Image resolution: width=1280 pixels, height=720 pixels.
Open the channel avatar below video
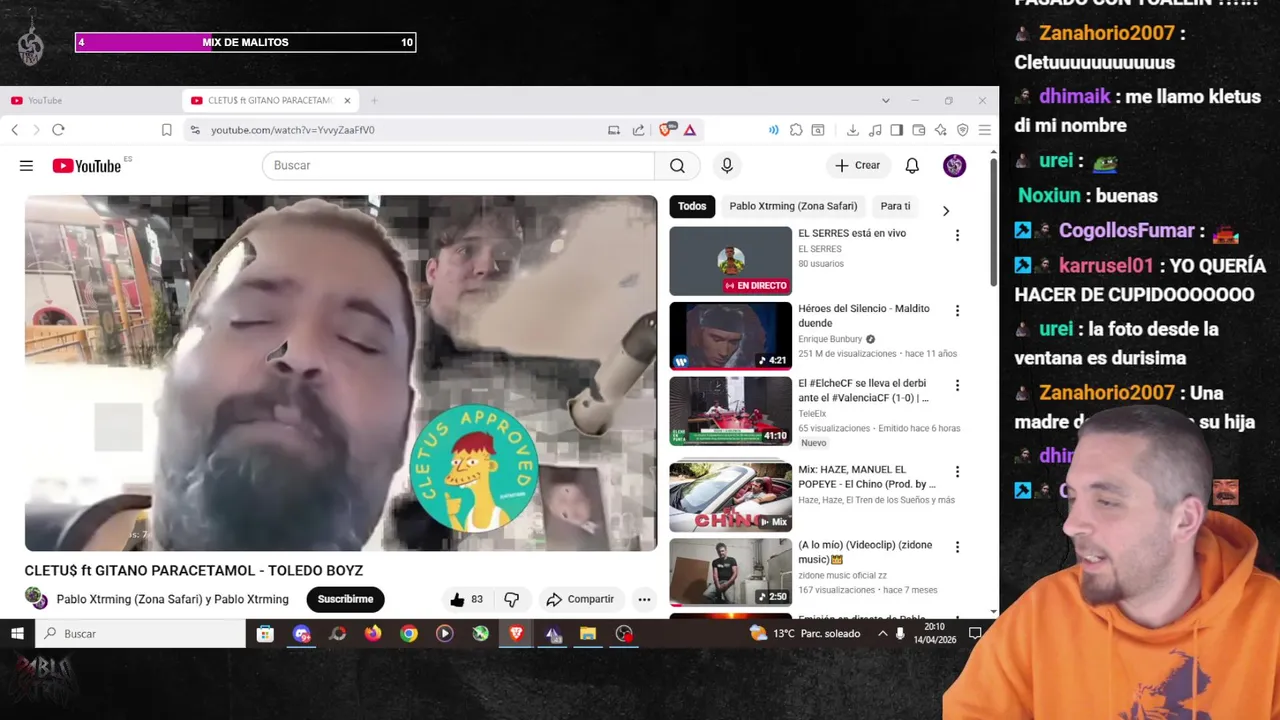point(36,599)
